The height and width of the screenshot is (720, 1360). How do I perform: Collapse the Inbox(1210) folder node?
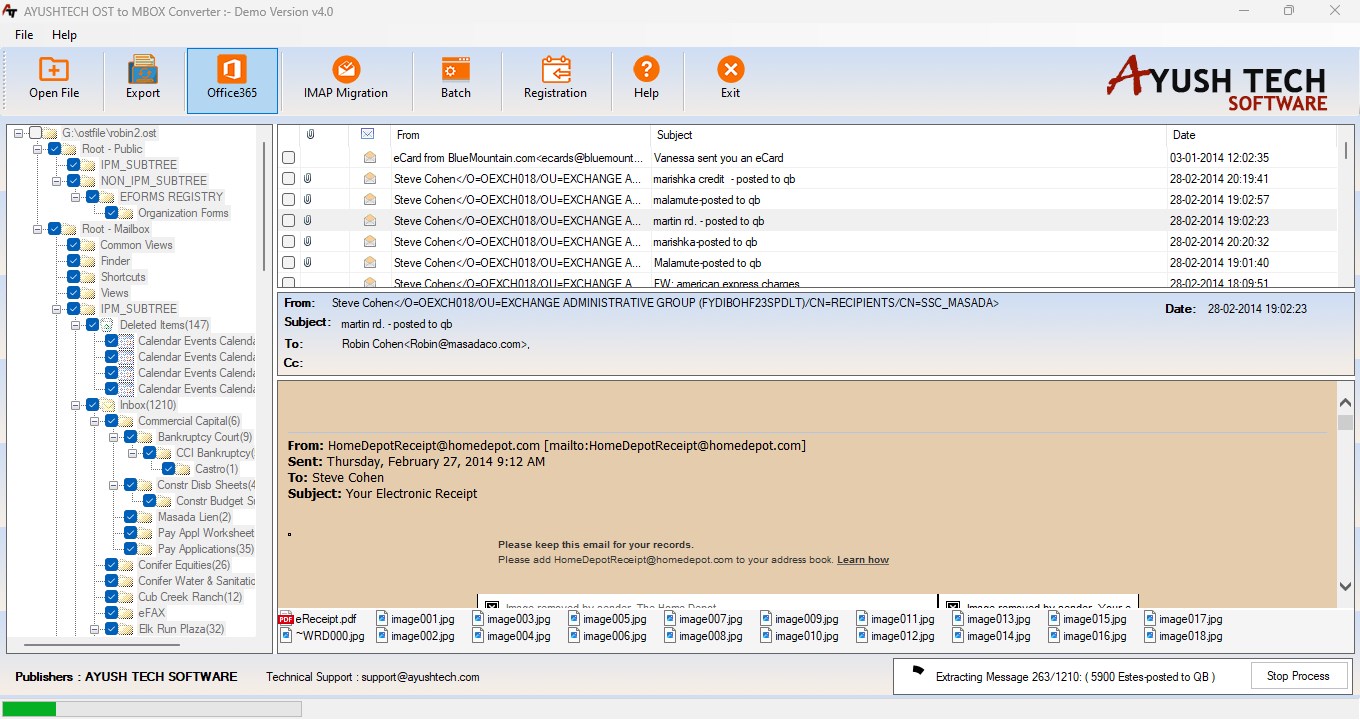tap(76, 405)
